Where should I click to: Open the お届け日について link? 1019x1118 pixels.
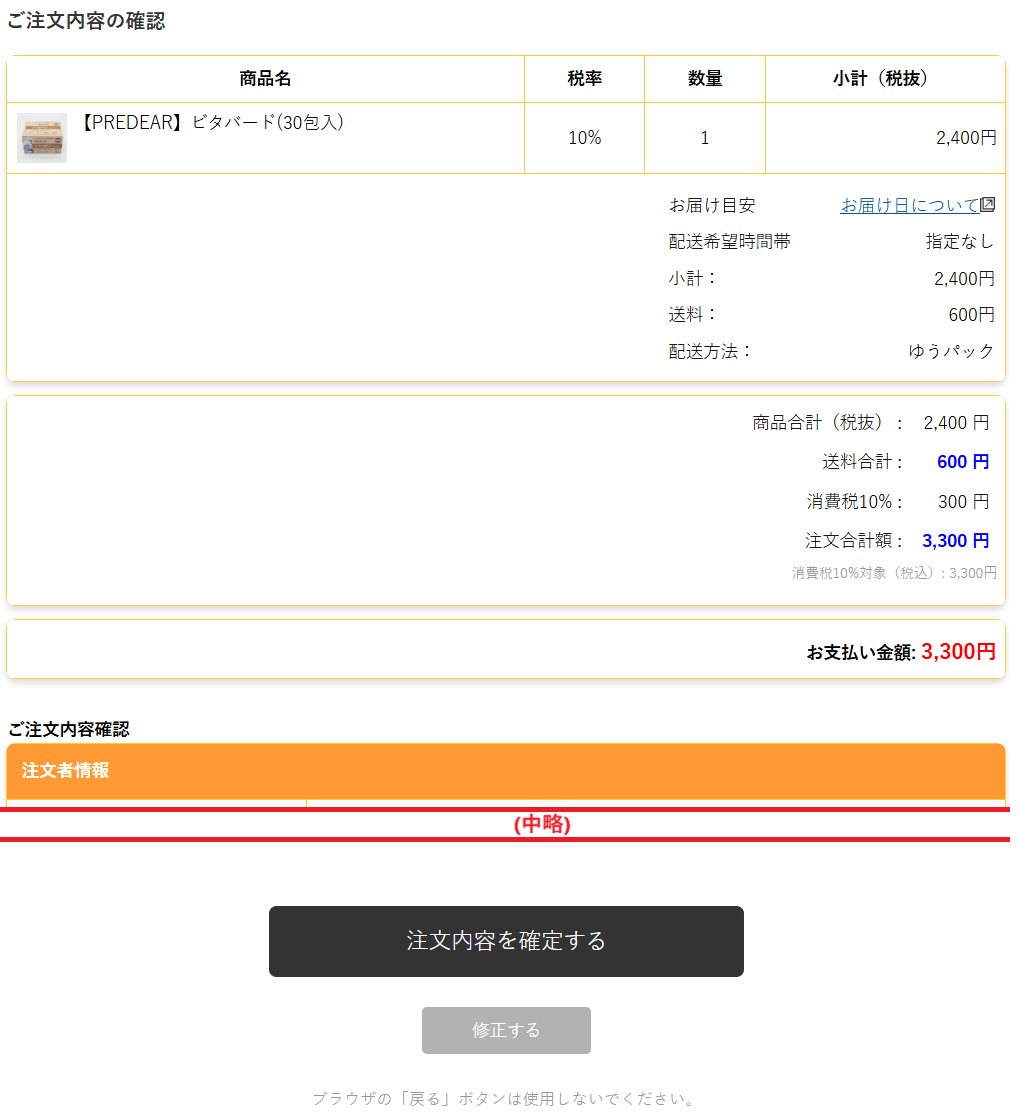click(909, 205)
